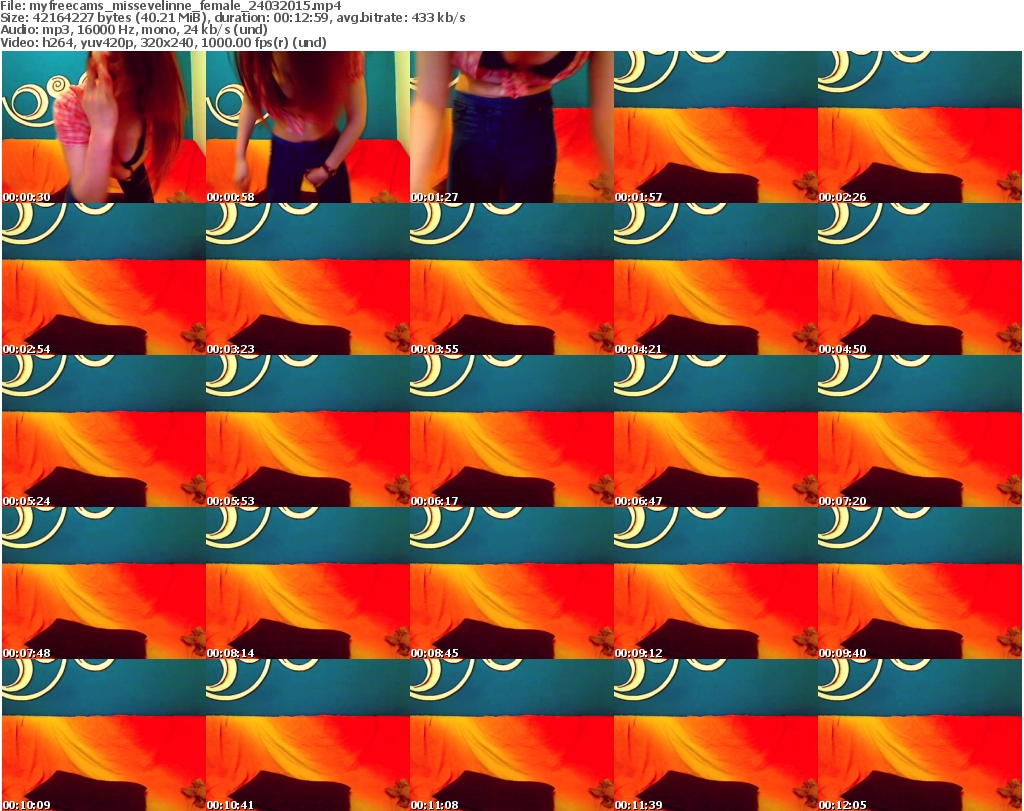Click the frame at 00:10:09
1024x811 pixels.
point(104,735)
